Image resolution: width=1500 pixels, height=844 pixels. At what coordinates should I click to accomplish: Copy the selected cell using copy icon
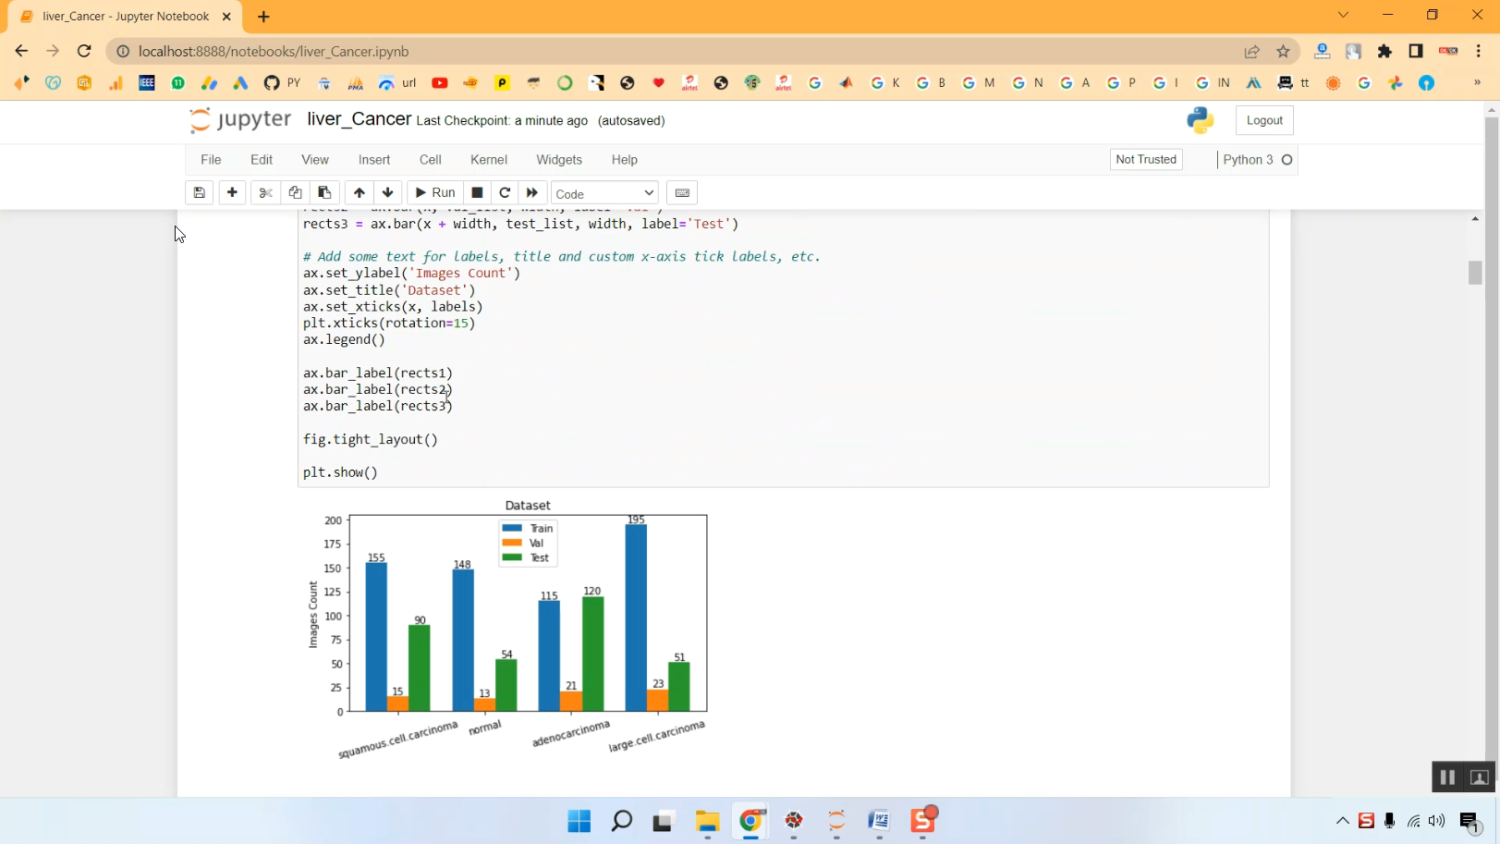[x=295, y=192]
